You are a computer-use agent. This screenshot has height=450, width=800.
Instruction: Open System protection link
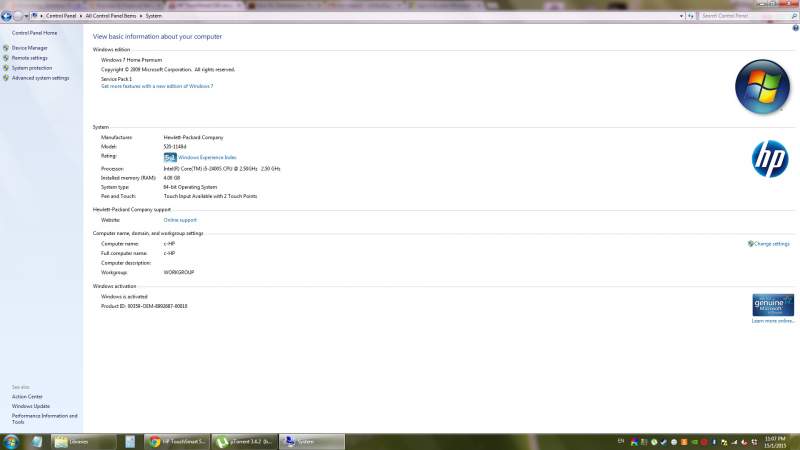pos(32,68)
